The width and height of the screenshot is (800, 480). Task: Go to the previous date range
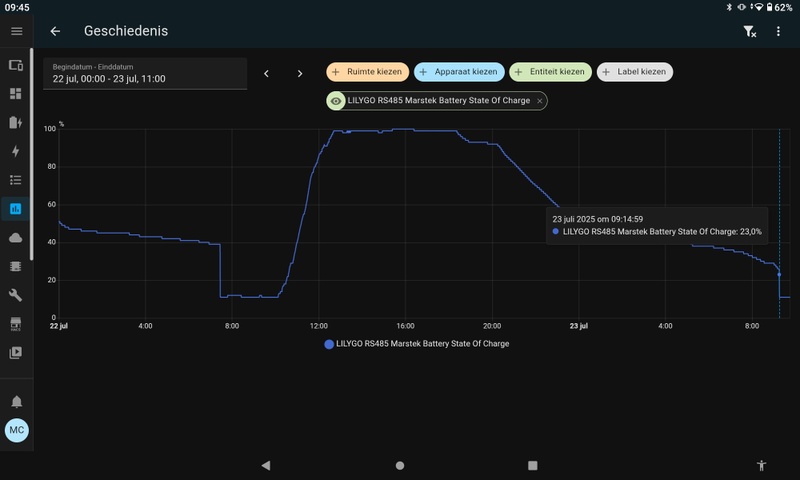[266, 73]
